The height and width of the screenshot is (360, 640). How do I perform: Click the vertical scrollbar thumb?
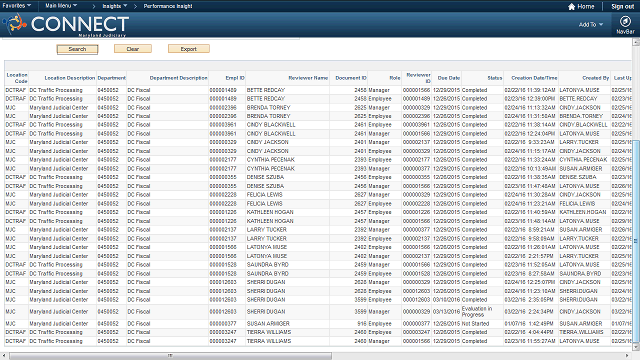click(636, 241)
